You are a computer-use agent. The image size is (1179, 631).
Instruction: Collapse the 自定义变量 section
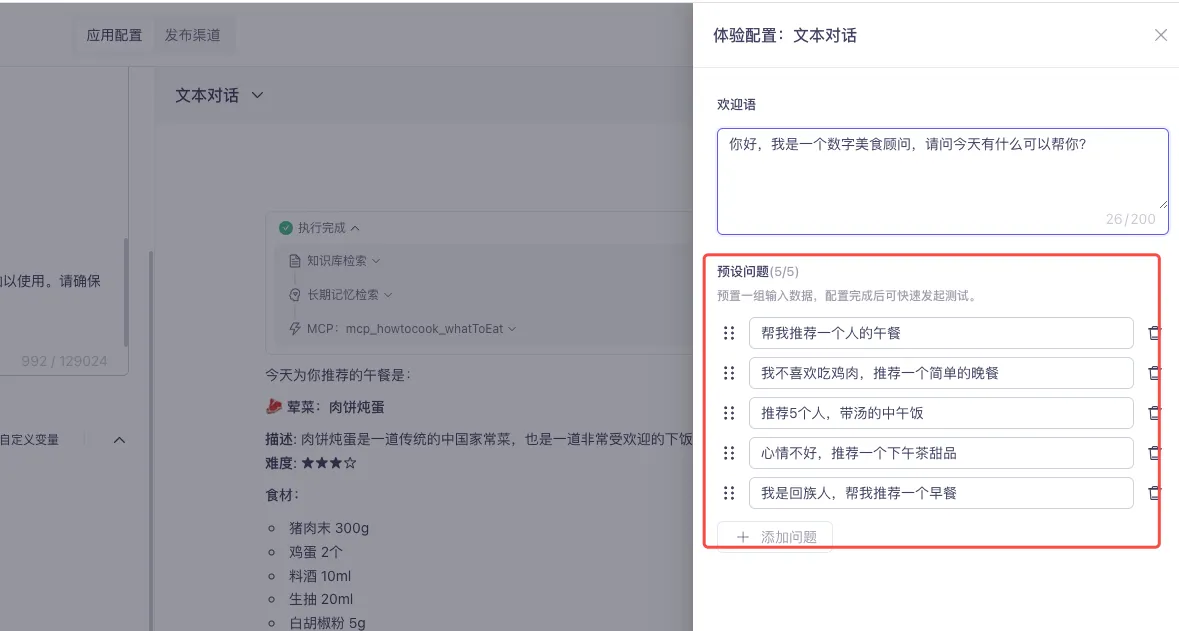[x=119, y=440]
